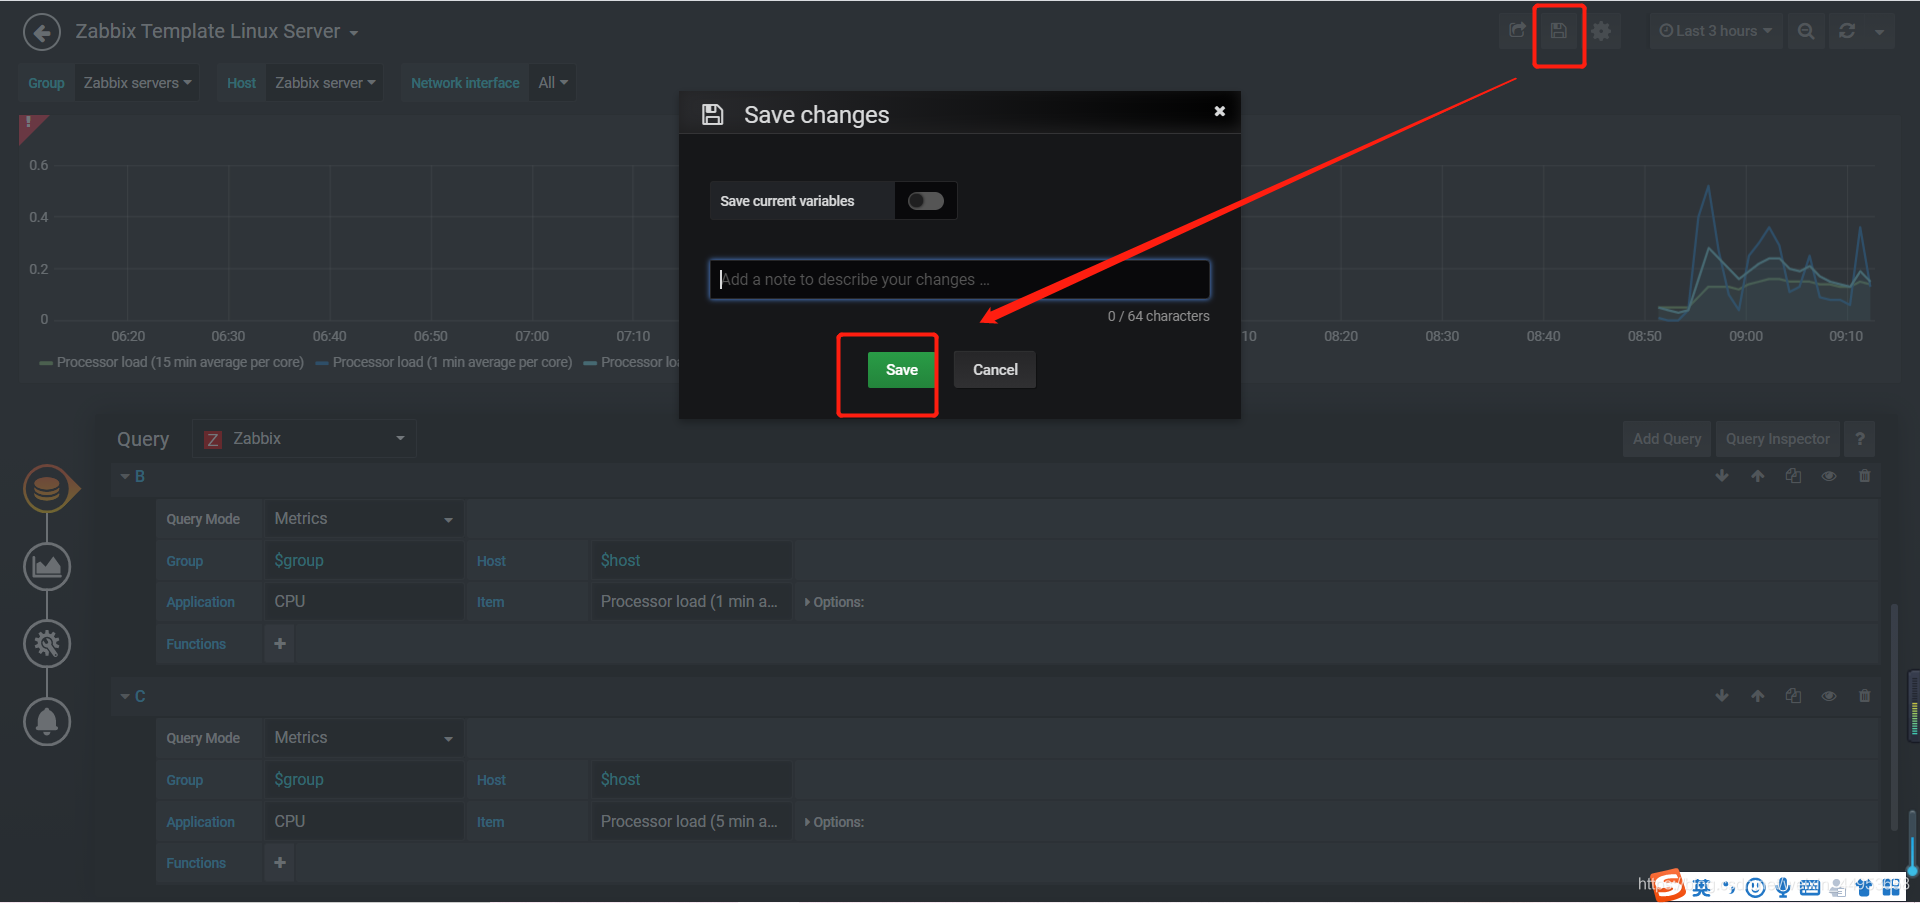Toggle Save current variables switch
The image size is (1920, 903).
pyautogui.click(x=925, y=201)
